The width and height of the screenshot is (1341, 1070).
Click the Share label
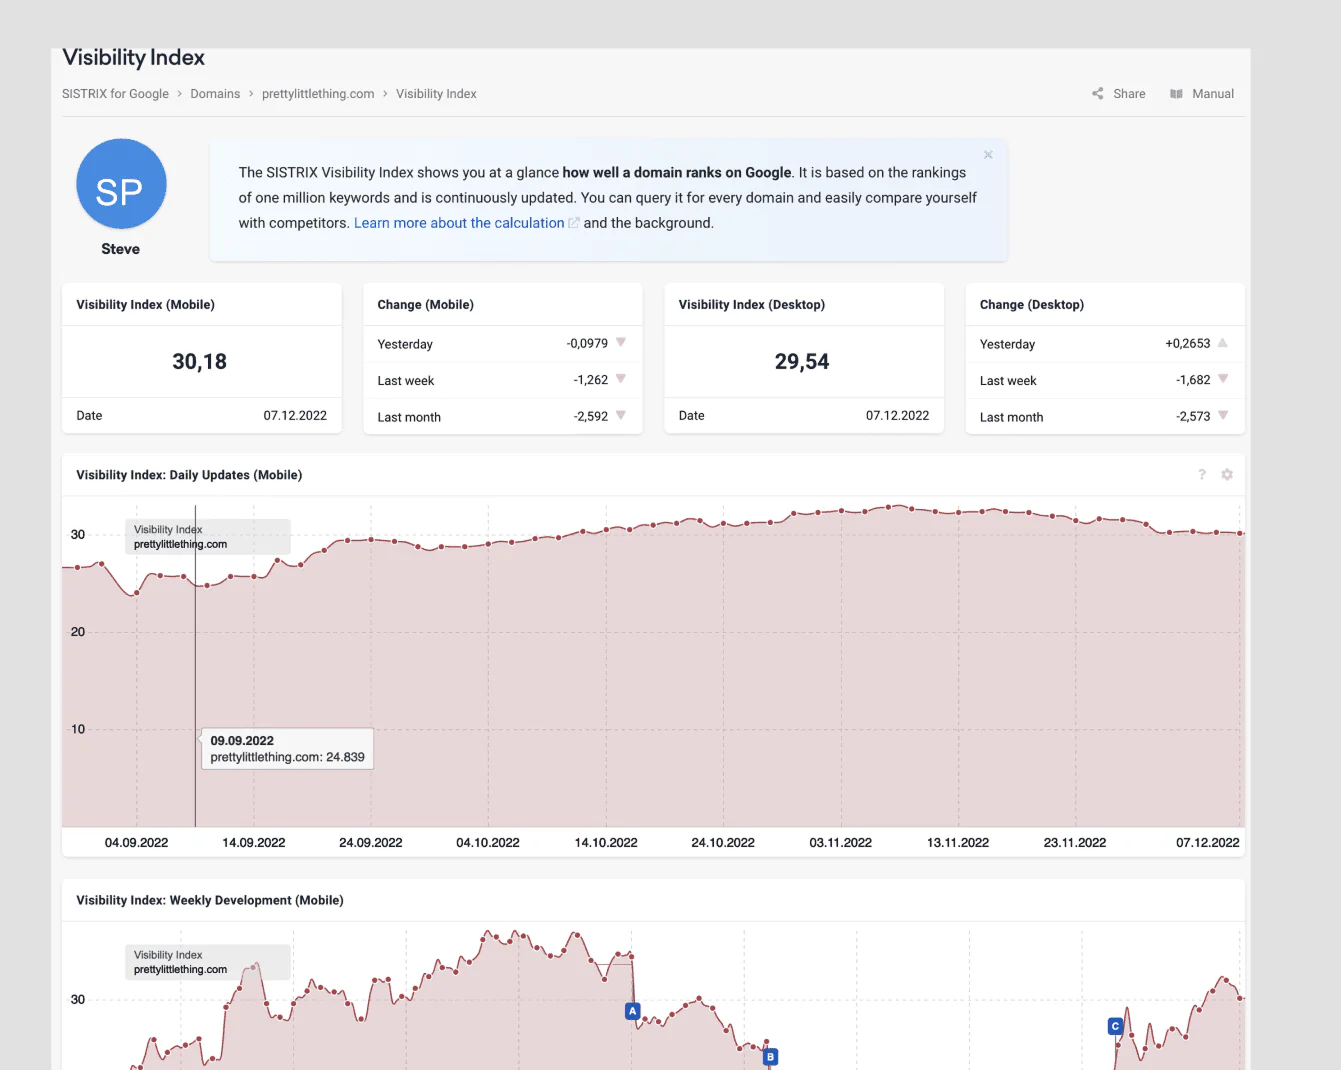point(1129,94)
